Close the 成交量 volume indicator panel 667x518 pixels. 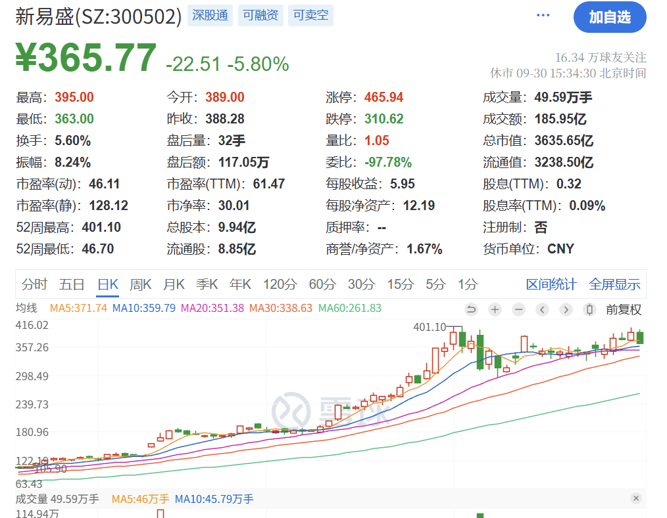635,498
